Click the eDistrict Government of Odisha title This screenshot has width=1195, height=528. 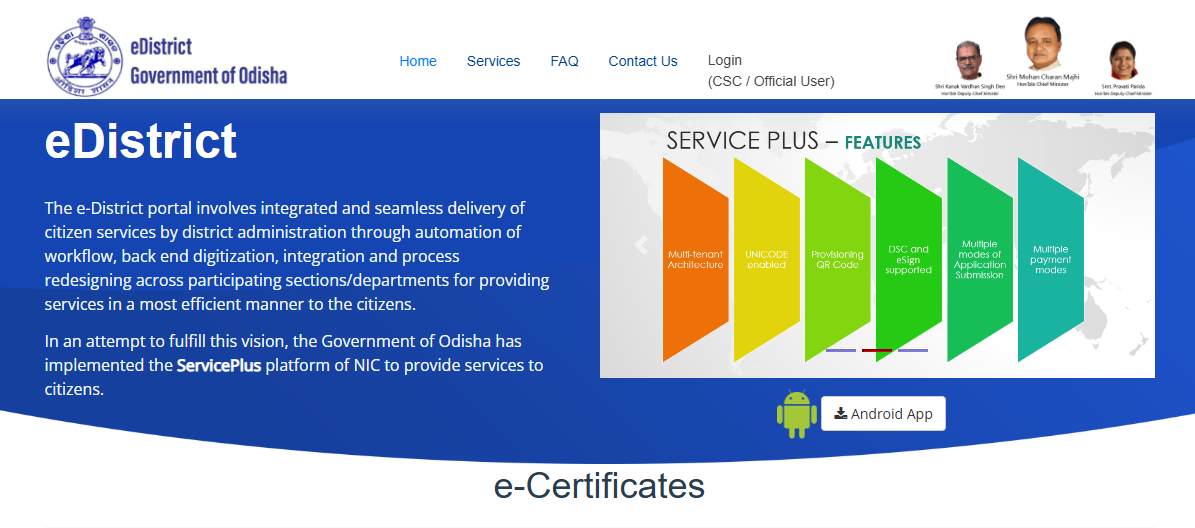point(208,61)
